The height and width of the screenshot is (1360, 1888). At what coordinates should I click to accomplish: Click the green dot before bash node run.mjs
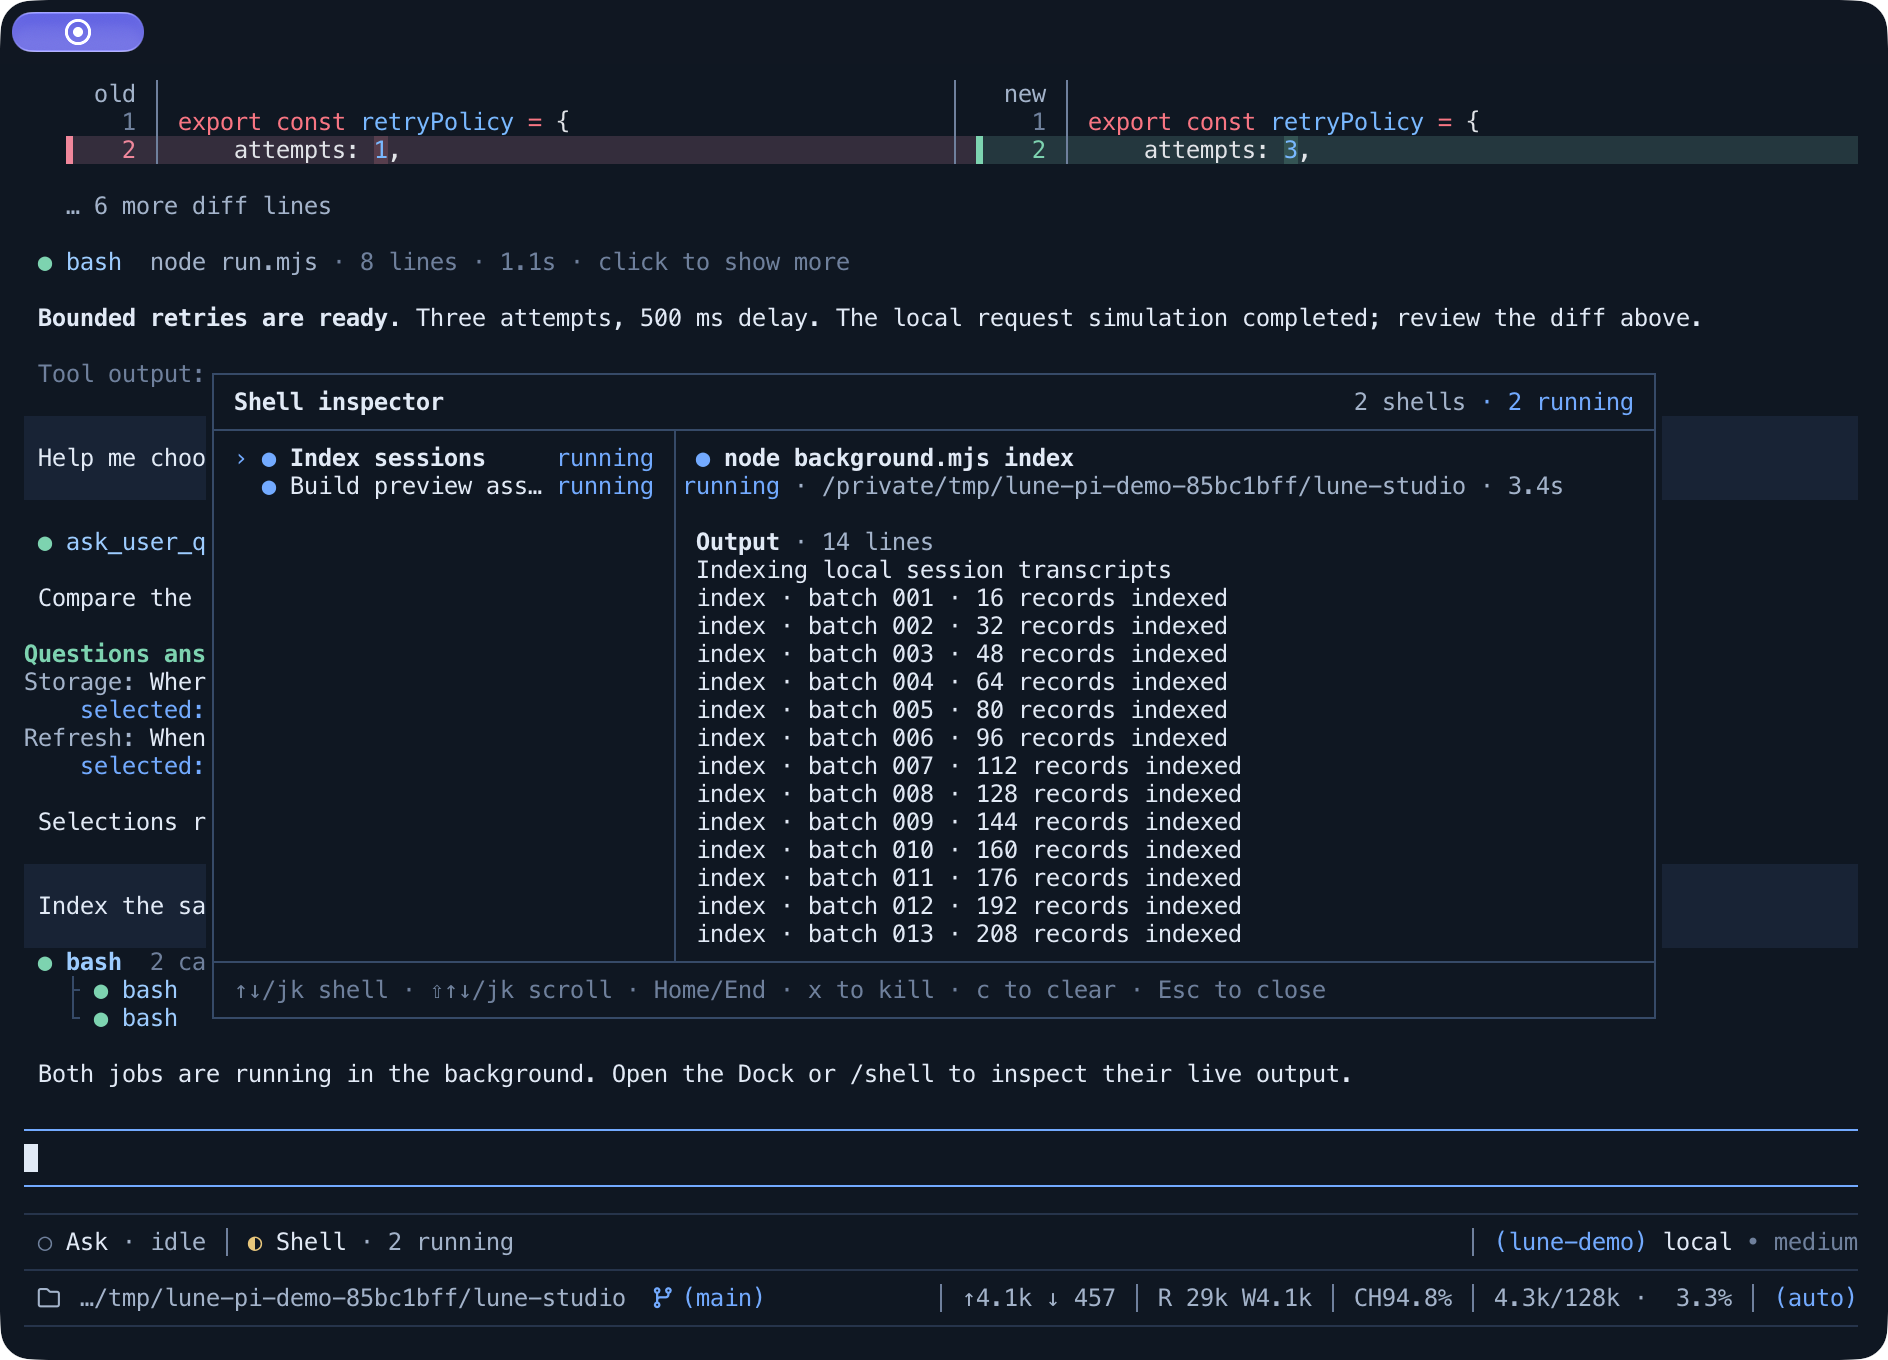(x=45, y=263)
